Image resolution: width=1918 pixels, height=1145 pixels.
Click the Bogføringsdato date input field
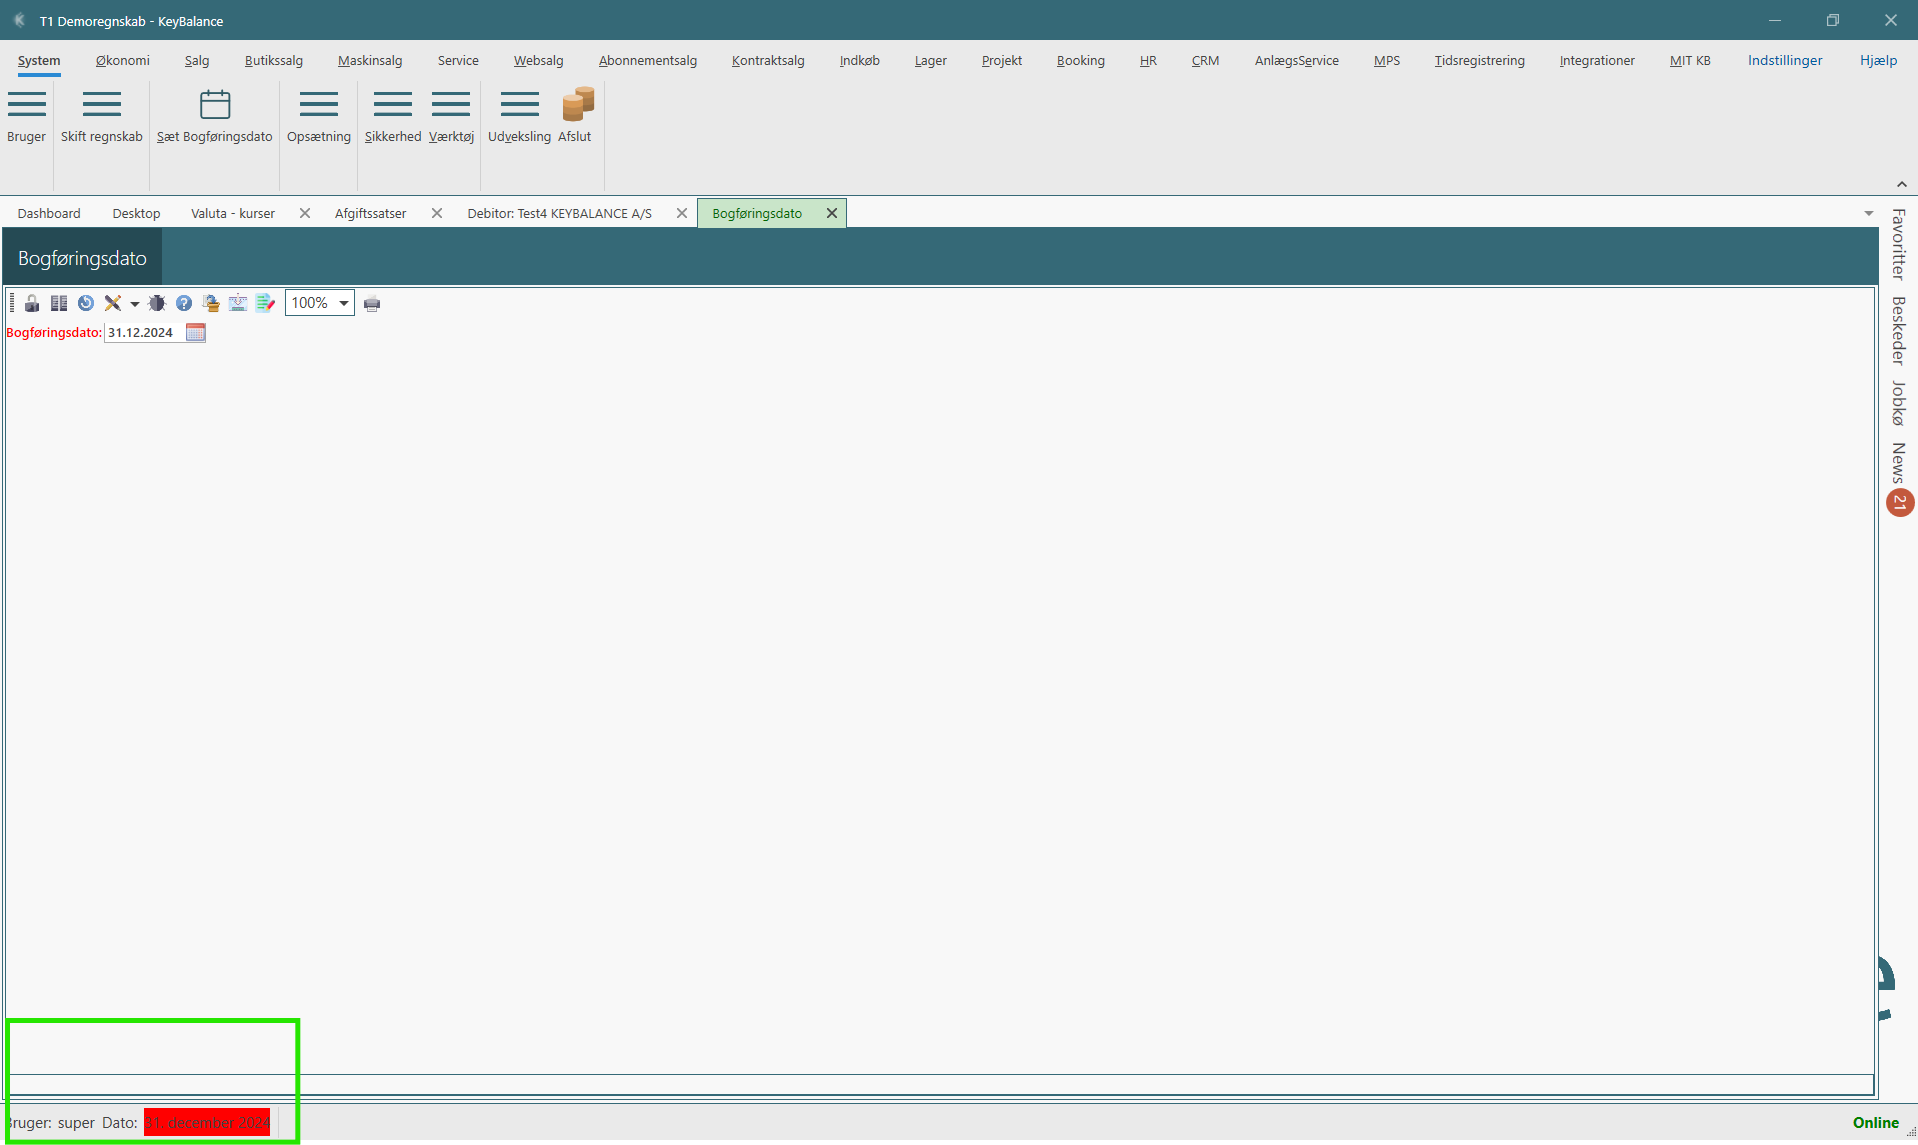[x=143, y=333]
